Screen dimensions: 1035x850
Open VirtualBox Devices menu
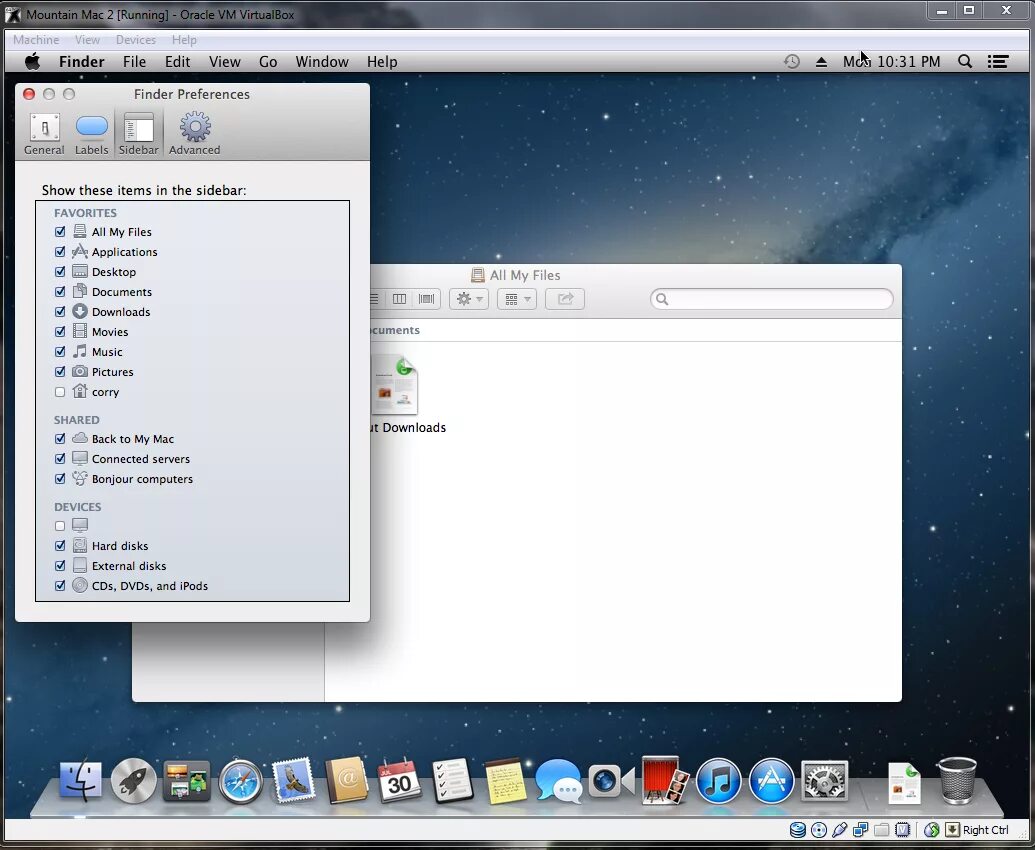135,40
